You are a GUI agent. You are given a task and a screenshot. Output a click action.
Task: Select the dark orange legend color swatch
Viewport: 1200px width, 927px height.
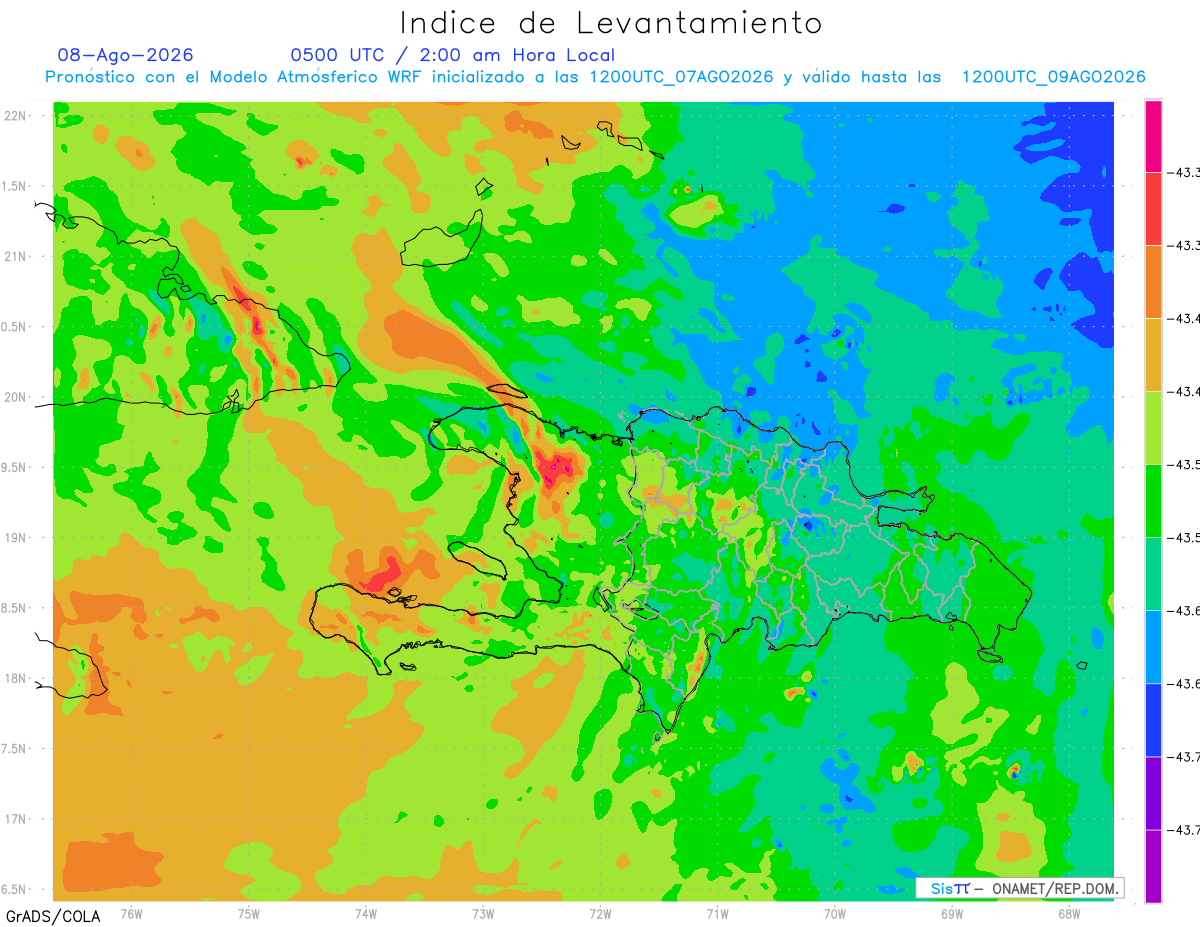point(1153,282)
